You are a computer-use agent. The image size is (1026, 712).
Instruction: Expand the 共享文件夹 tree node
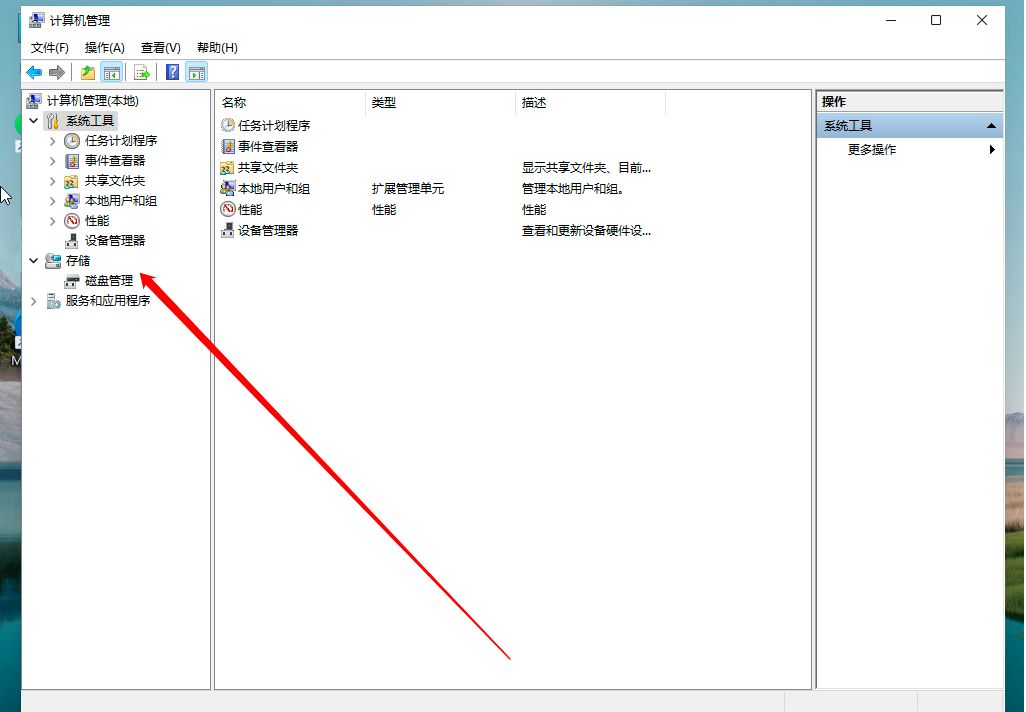click(x=52, y=181)
